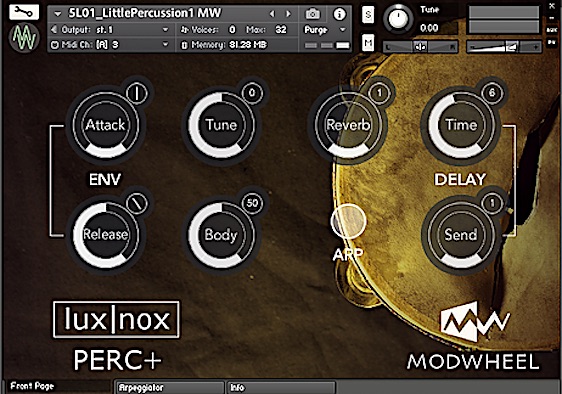Open the Purge dropdown menu
The image size is (562, 394).
point(325,30)
